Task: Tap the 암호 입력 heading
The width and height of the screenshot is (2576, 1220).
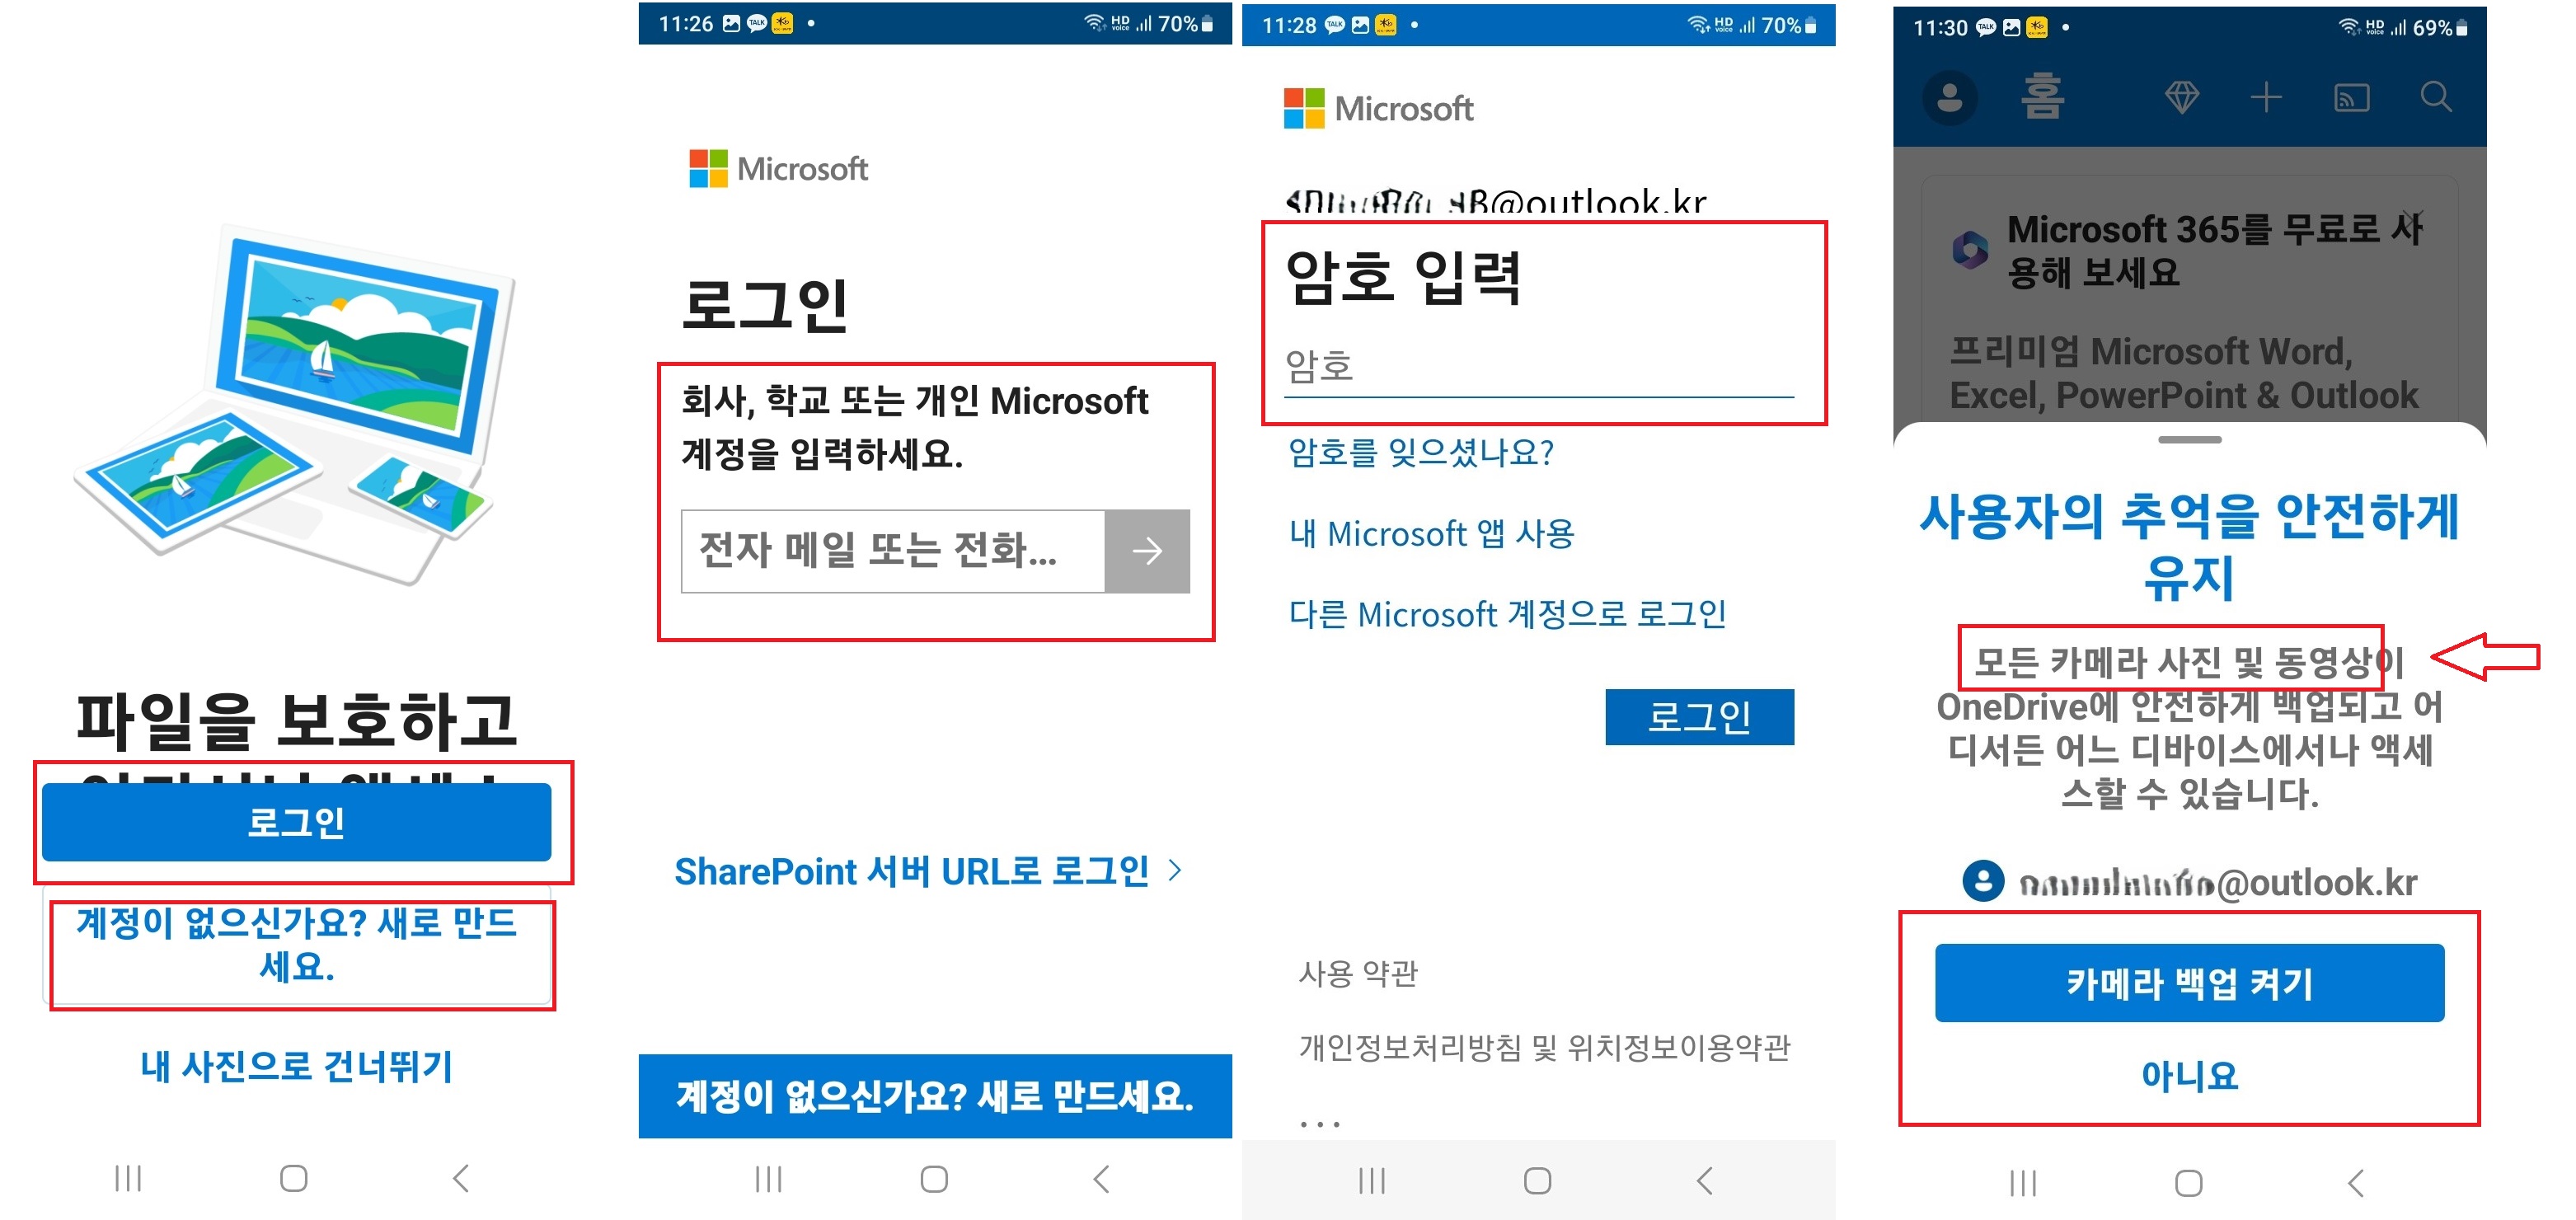Action: [1404, 277]
